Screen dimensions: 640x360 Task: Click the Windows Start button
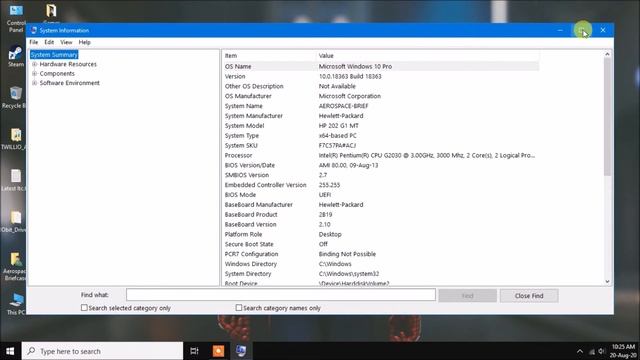pyautogui.click(x=10, y=351)
